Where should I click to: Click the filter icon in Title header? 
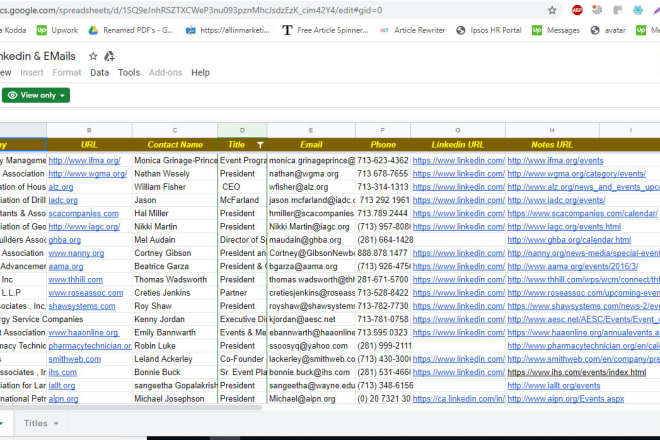[x=260, y=145]
